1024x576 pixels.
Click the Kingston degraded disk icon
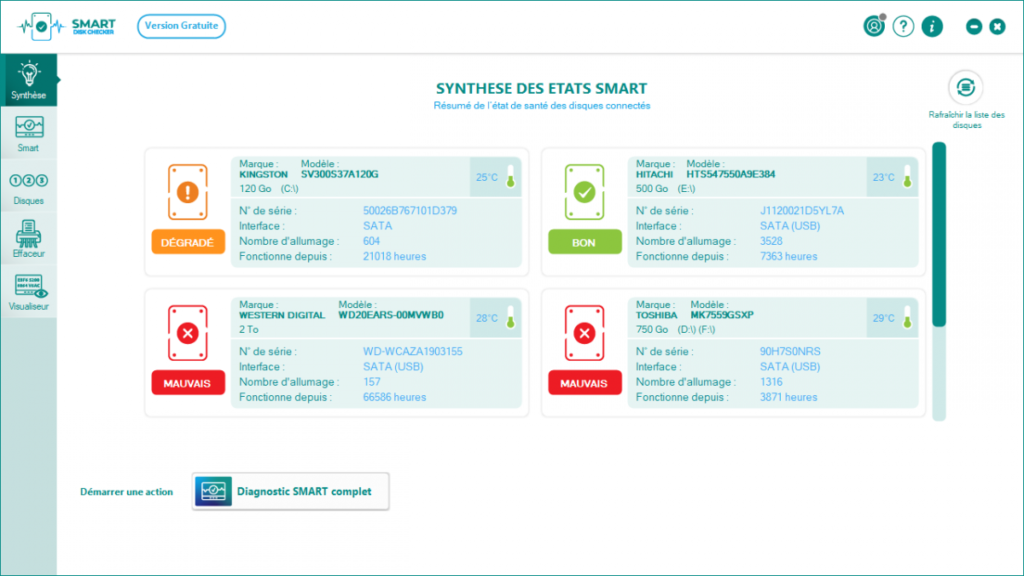point(187,192)
